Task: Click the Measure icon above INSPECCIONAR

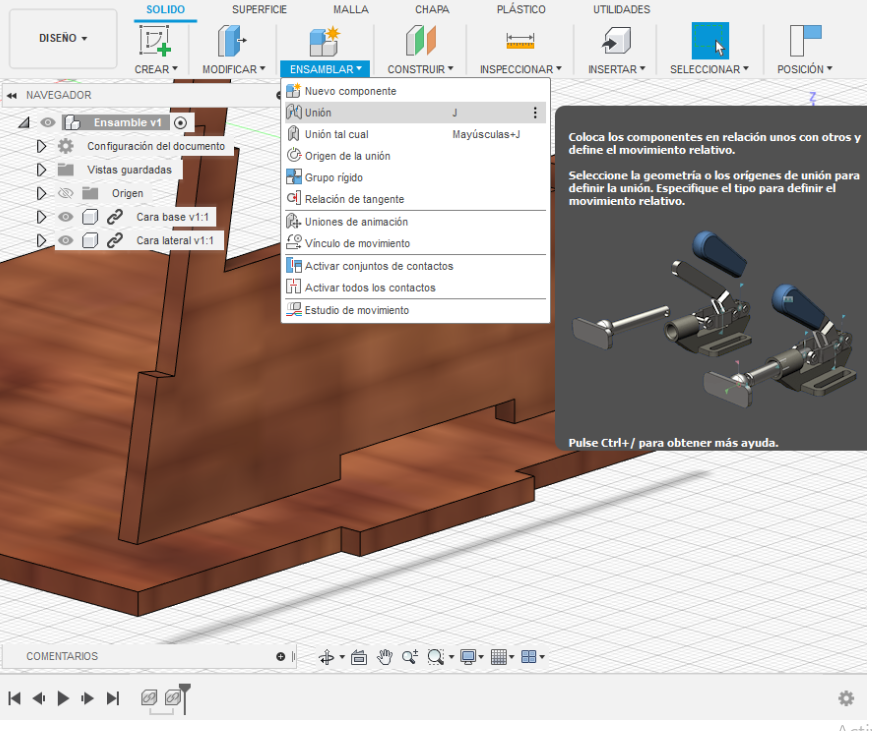Action: (x=520, y=41)
